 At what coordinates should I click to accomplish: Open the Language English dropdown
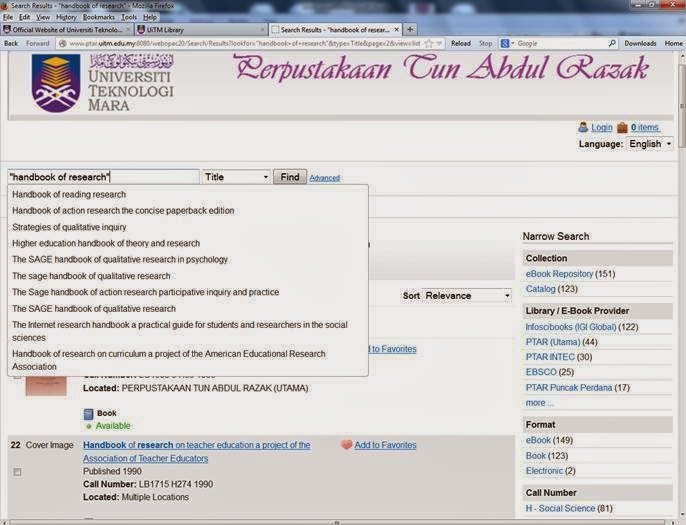(650, 144)
